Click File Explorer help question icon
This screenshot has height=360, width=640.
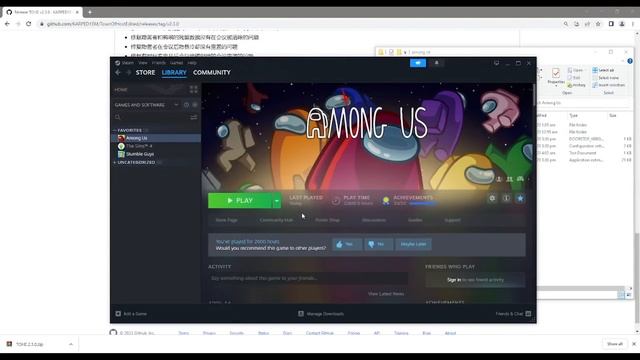coord(630,61)
